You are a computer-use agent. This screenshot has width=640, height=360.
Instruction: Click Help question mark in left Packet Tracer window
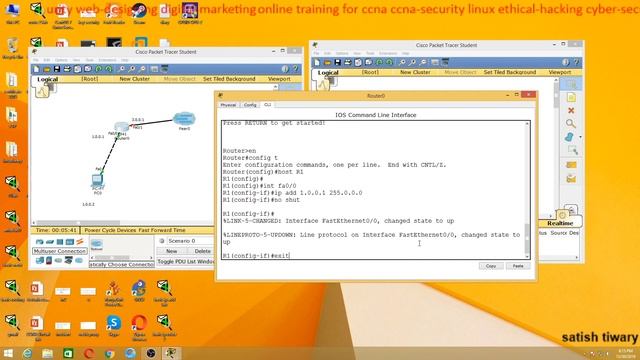coord(296,69)
